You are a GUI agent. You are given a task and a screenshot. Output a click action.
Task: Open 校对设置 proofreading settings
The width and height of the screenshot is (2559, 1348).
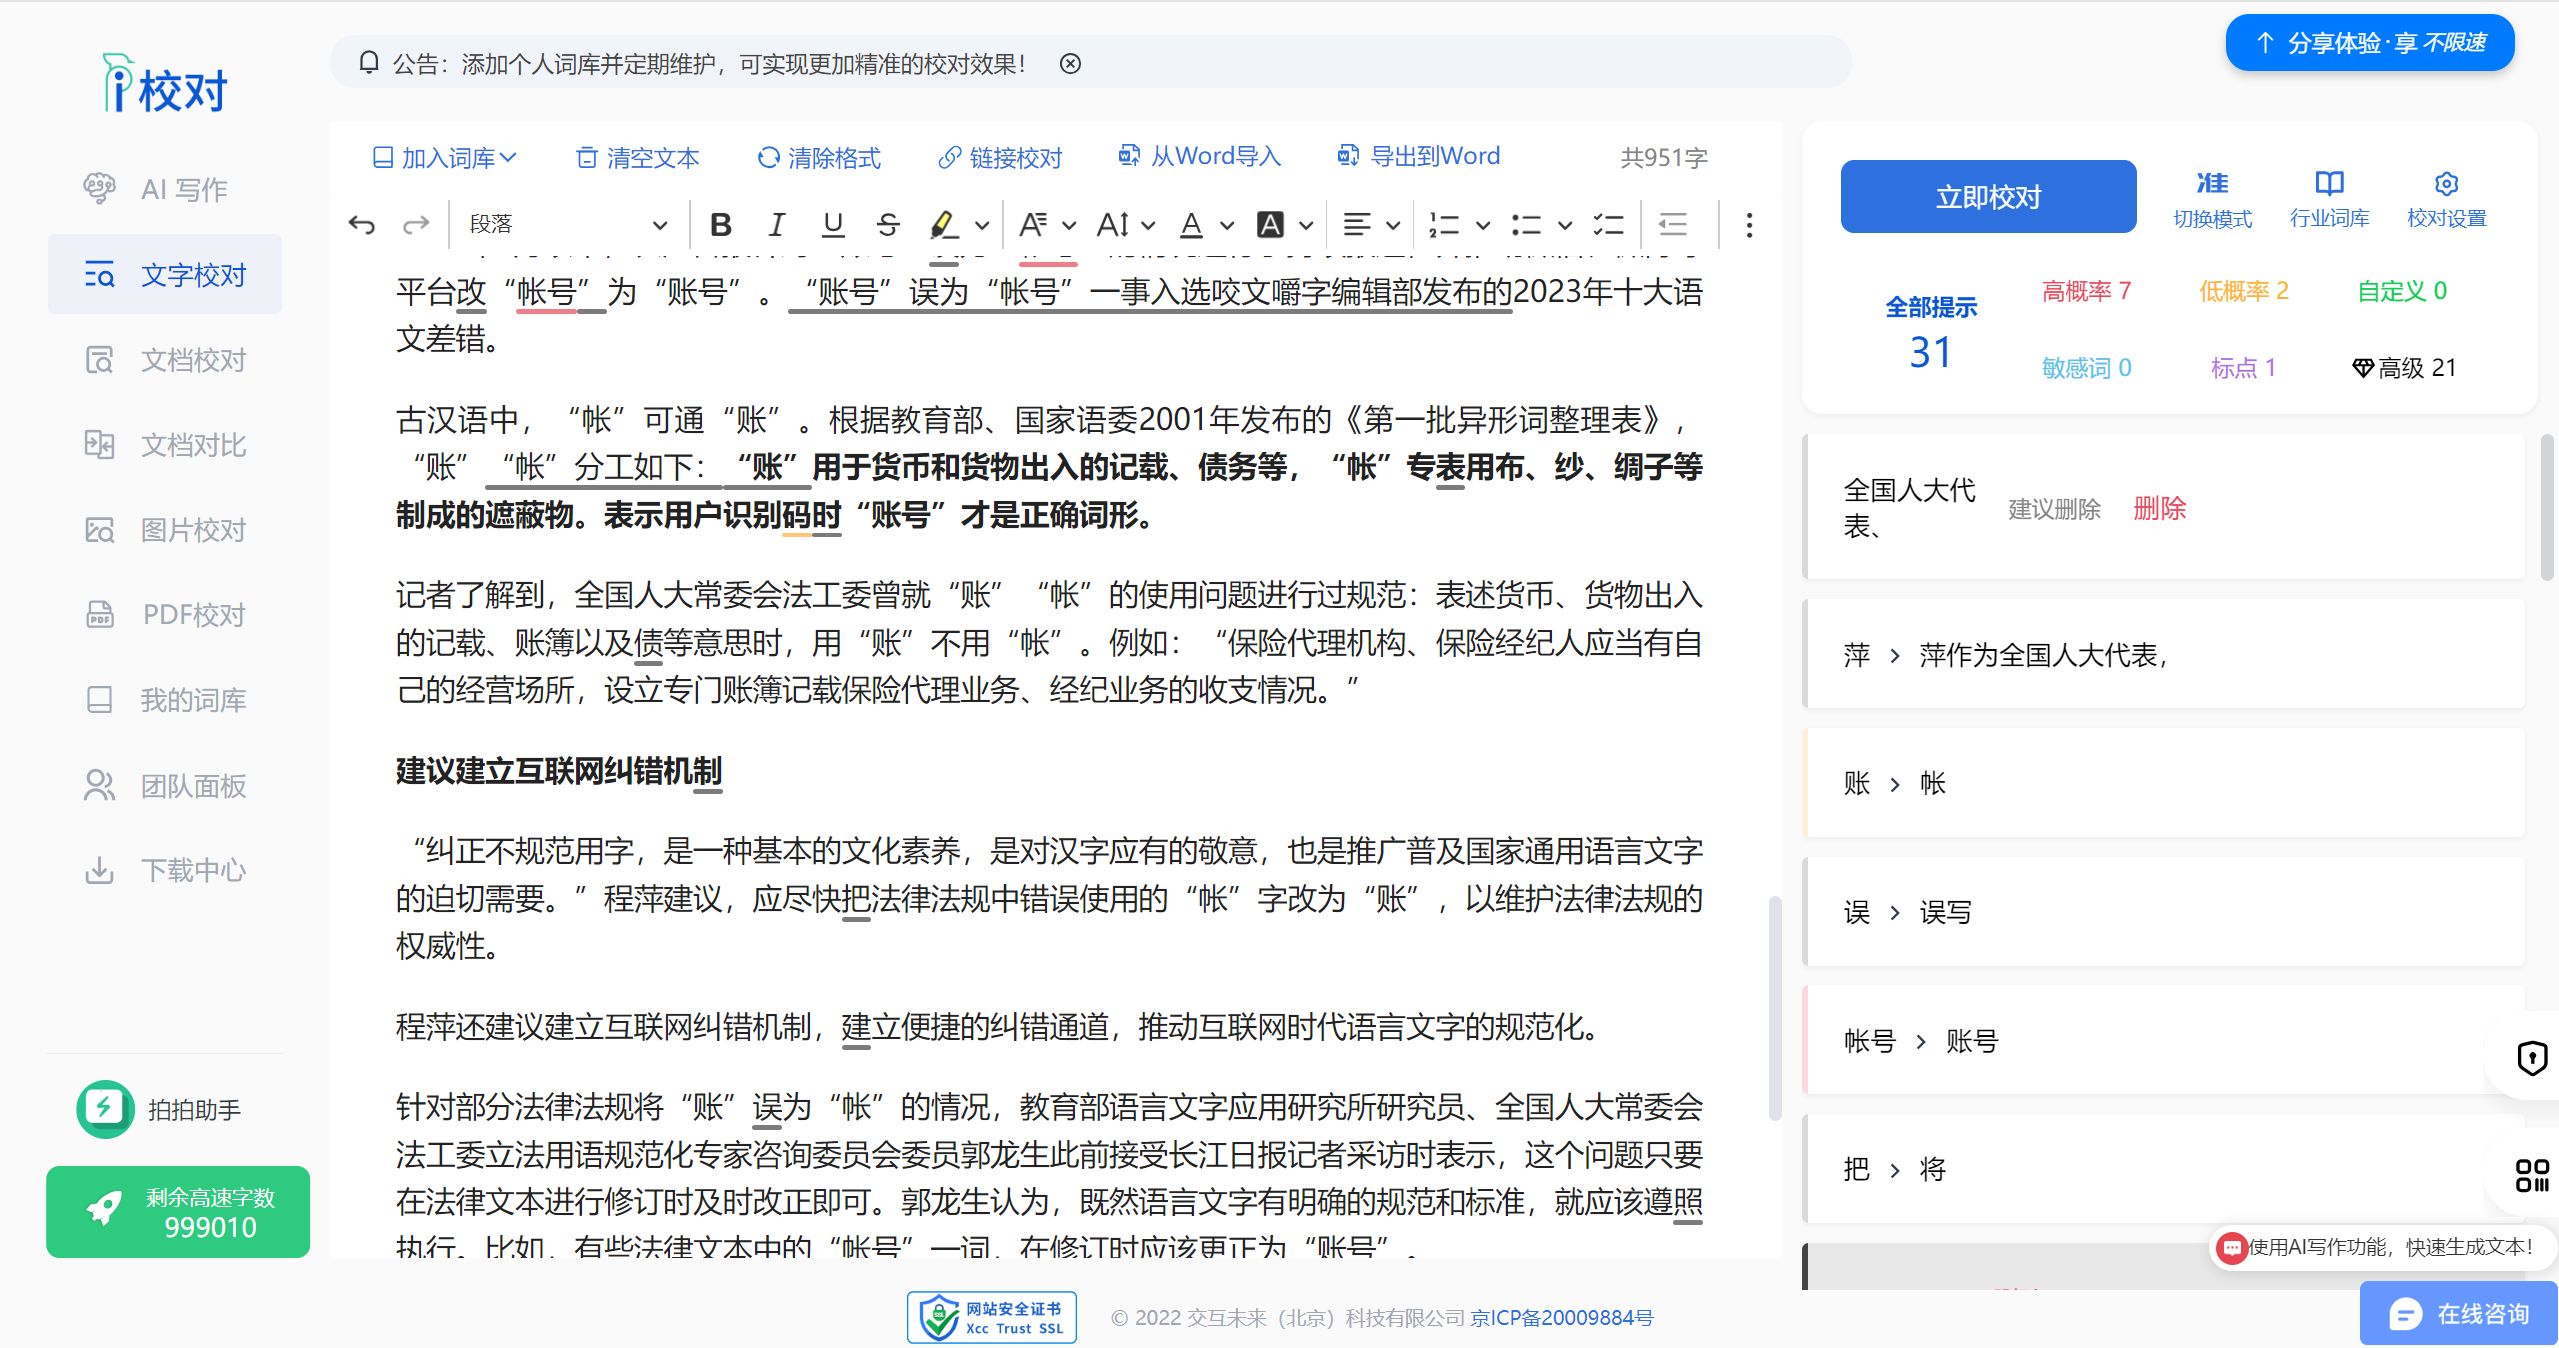point(2446,200)
